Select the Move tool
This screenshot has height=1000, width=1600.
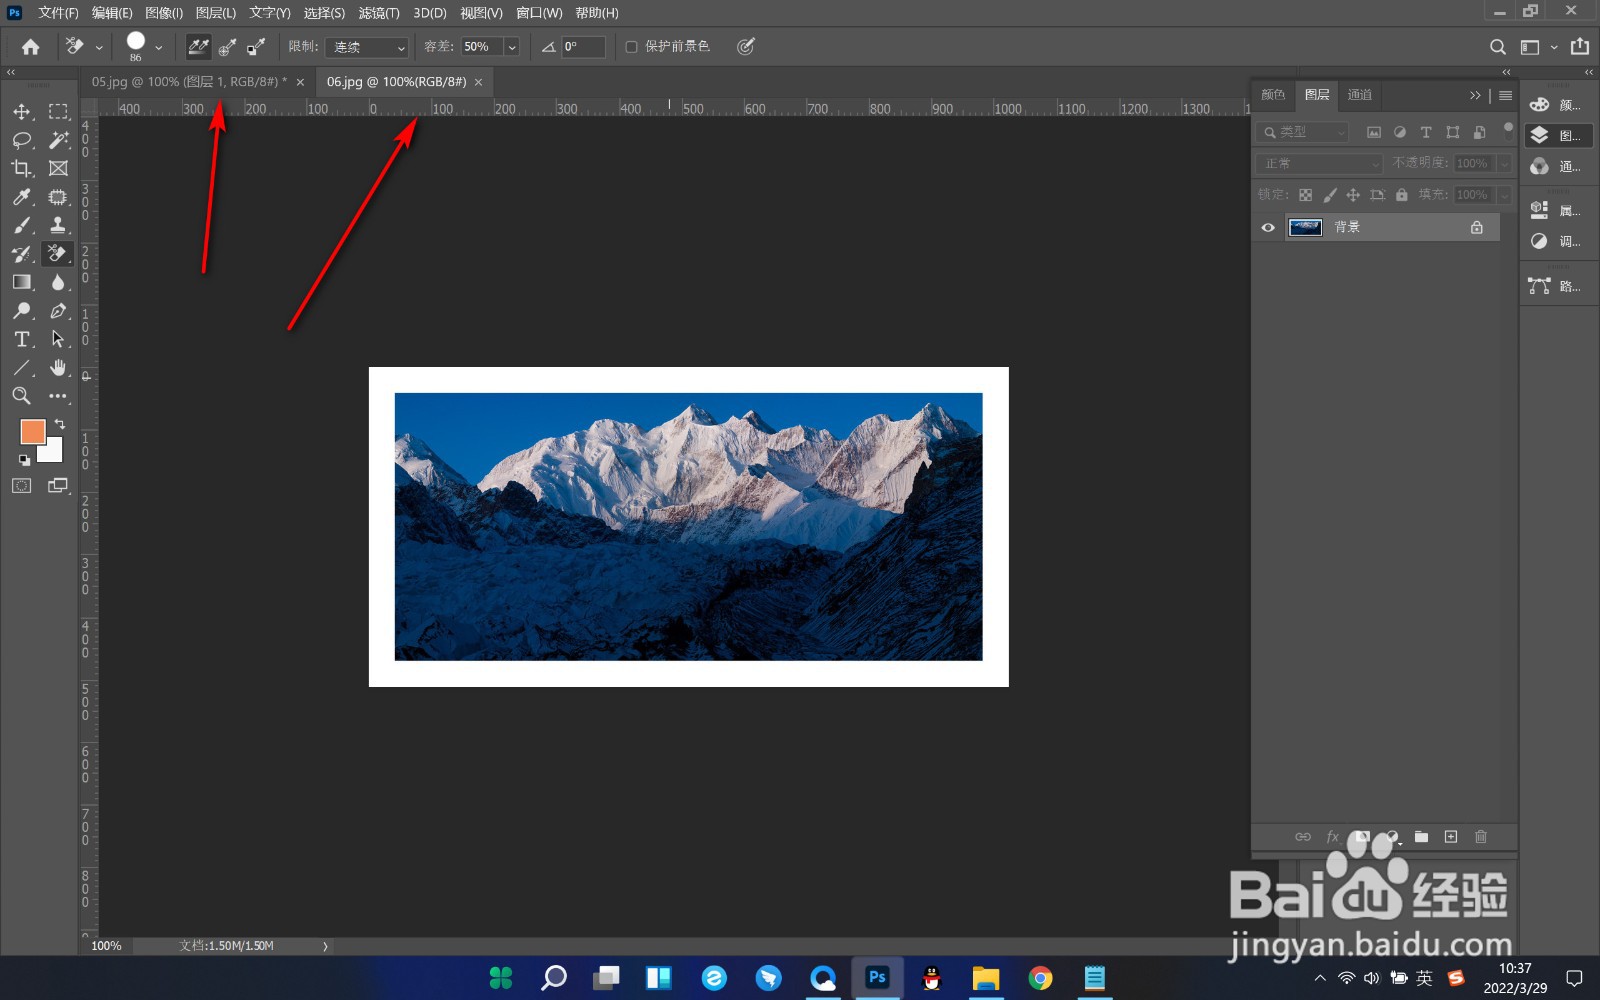22,112
